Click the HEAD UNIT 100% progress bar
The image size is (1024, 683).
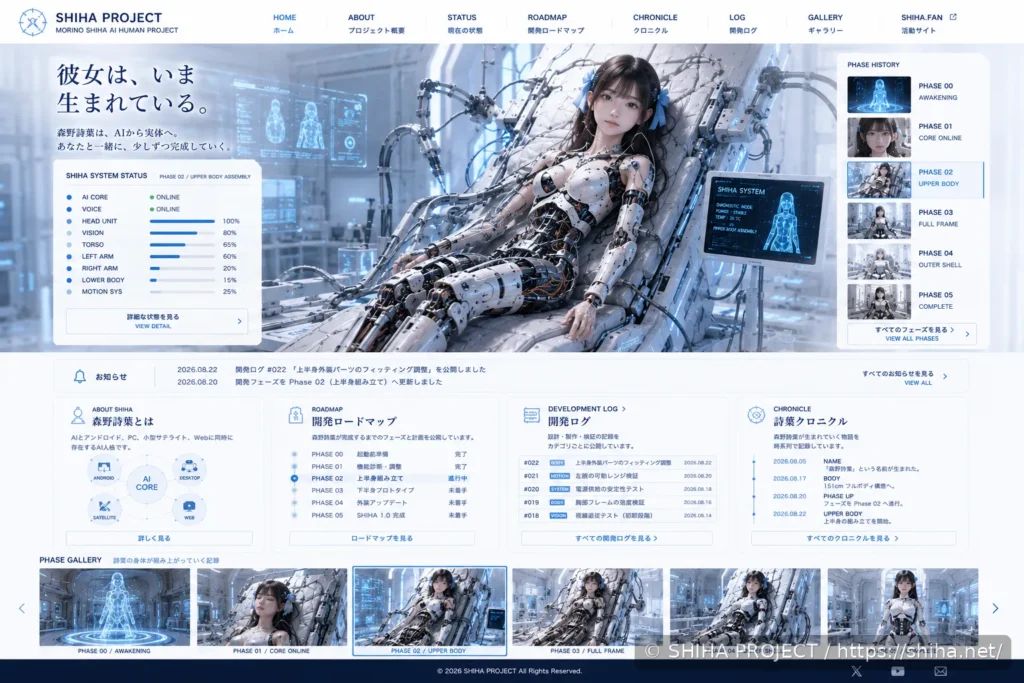point(182,221)
